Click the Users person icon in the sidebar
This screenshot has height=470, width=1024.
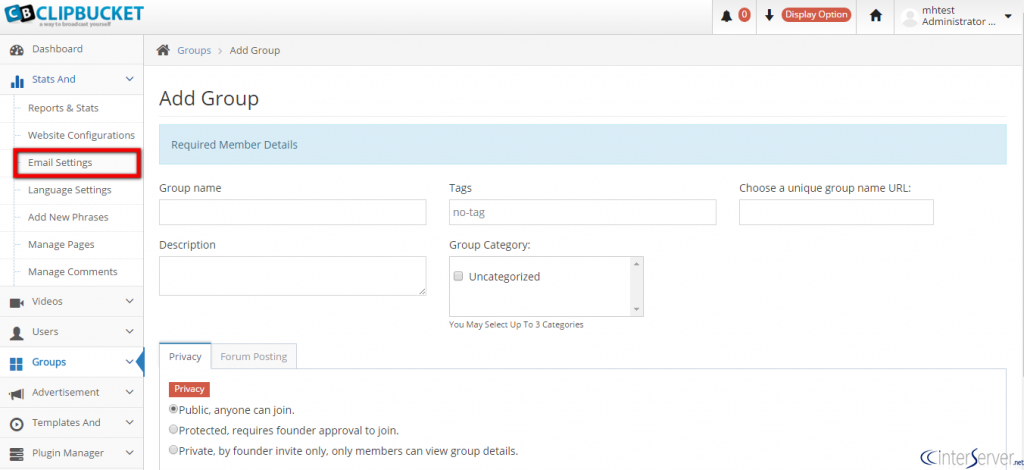pyautogui.click(x=18, y=332)
